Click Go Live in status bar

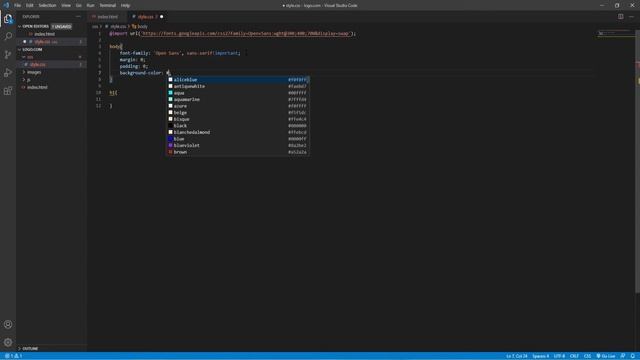606,356
